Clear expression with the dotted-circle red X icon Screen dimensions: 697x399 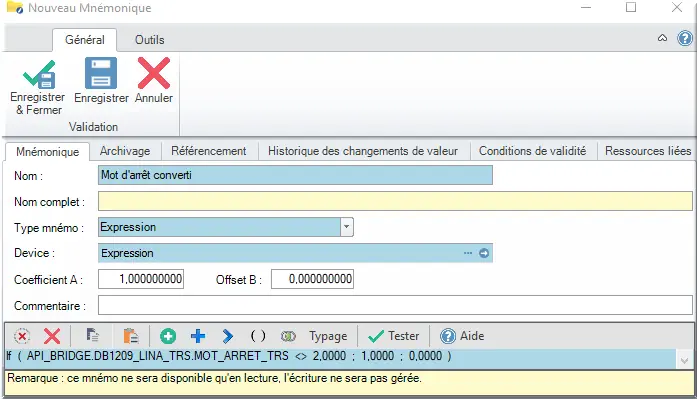tap(22, 336)
